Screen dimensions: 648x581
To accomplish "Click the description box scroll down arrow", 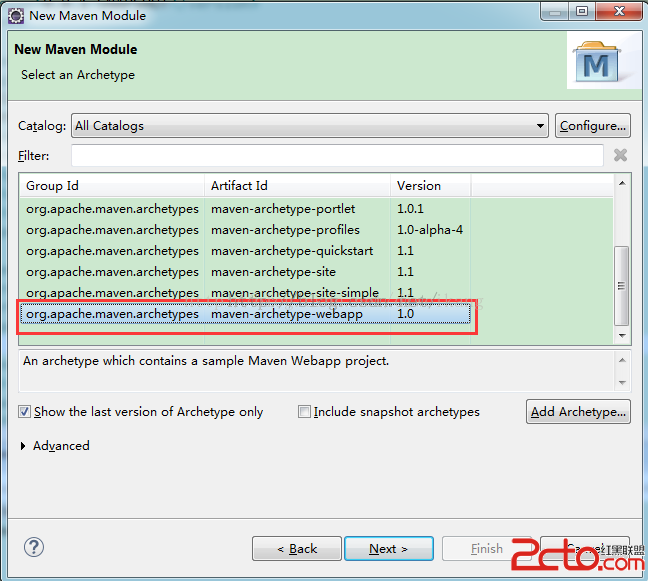I will click(622, 383).
